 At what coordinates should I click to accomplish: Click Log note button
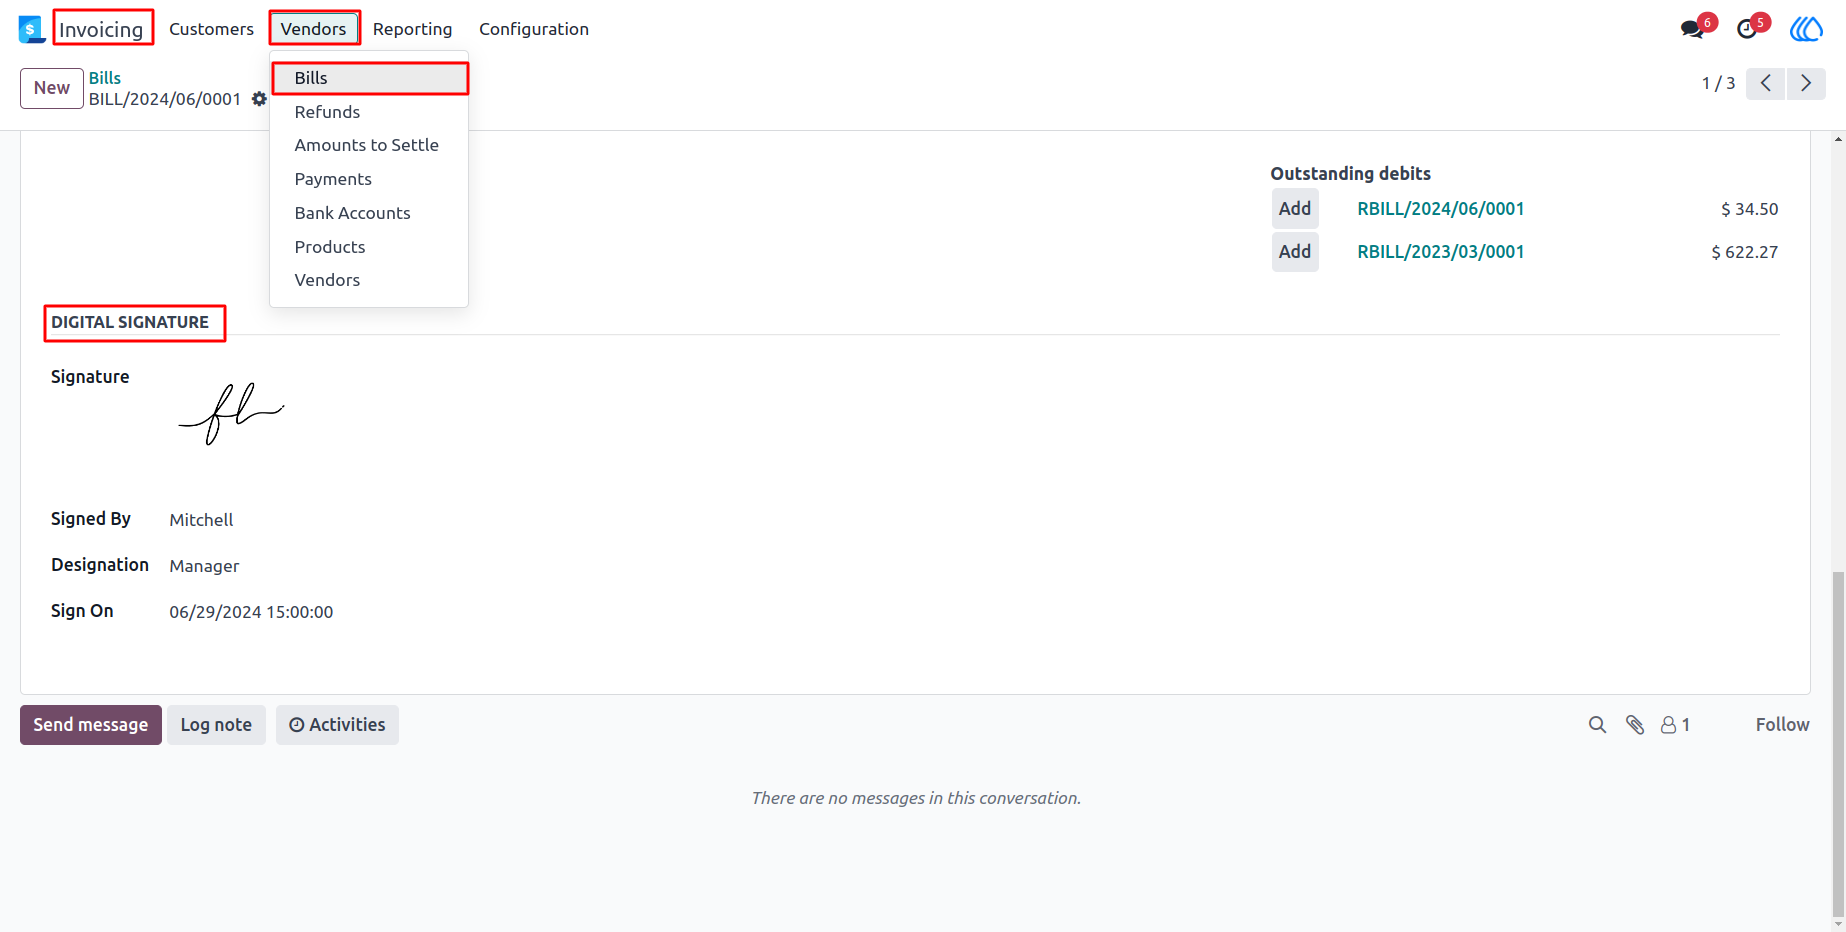216,725
